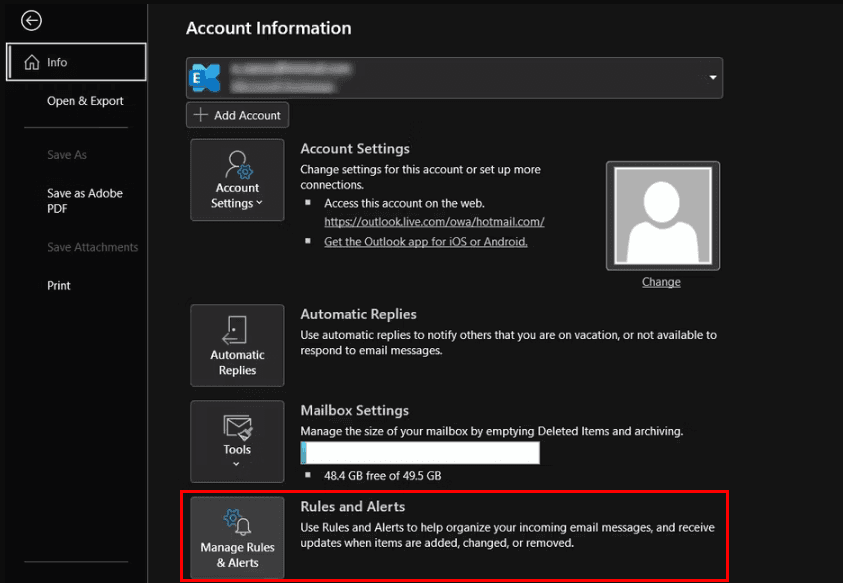Expand the Account Settings button chevron
The width and height of the screenshot is (843, 583).
[260, 204]
